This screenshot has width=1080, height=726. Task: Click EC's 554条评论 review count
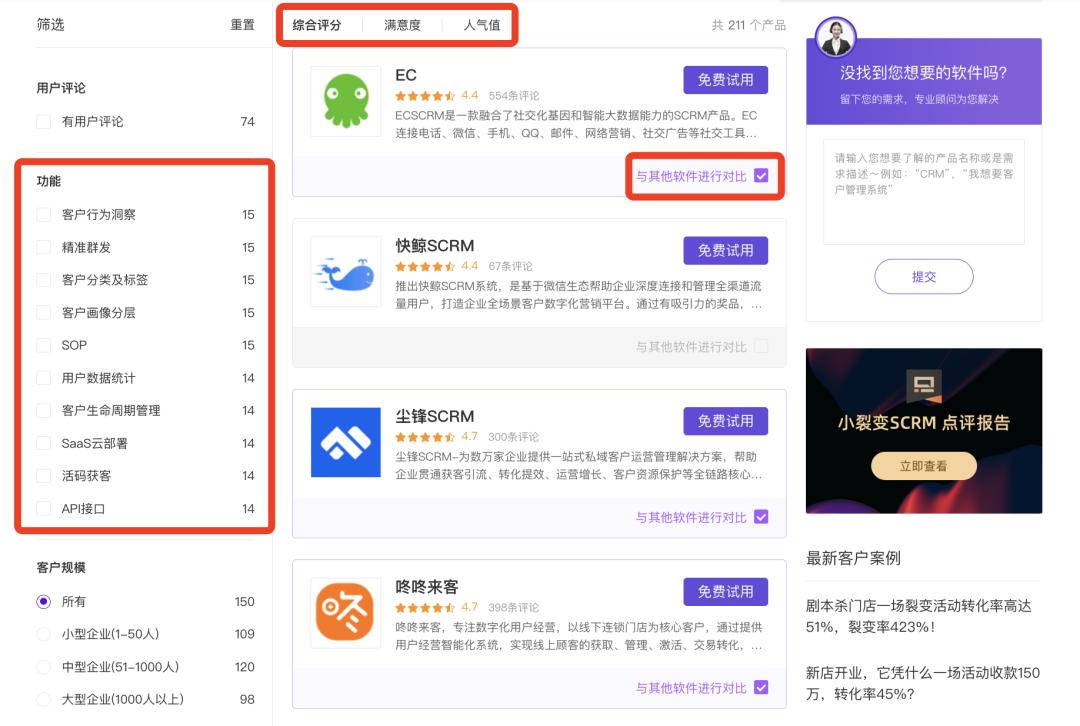click(514, 96)
